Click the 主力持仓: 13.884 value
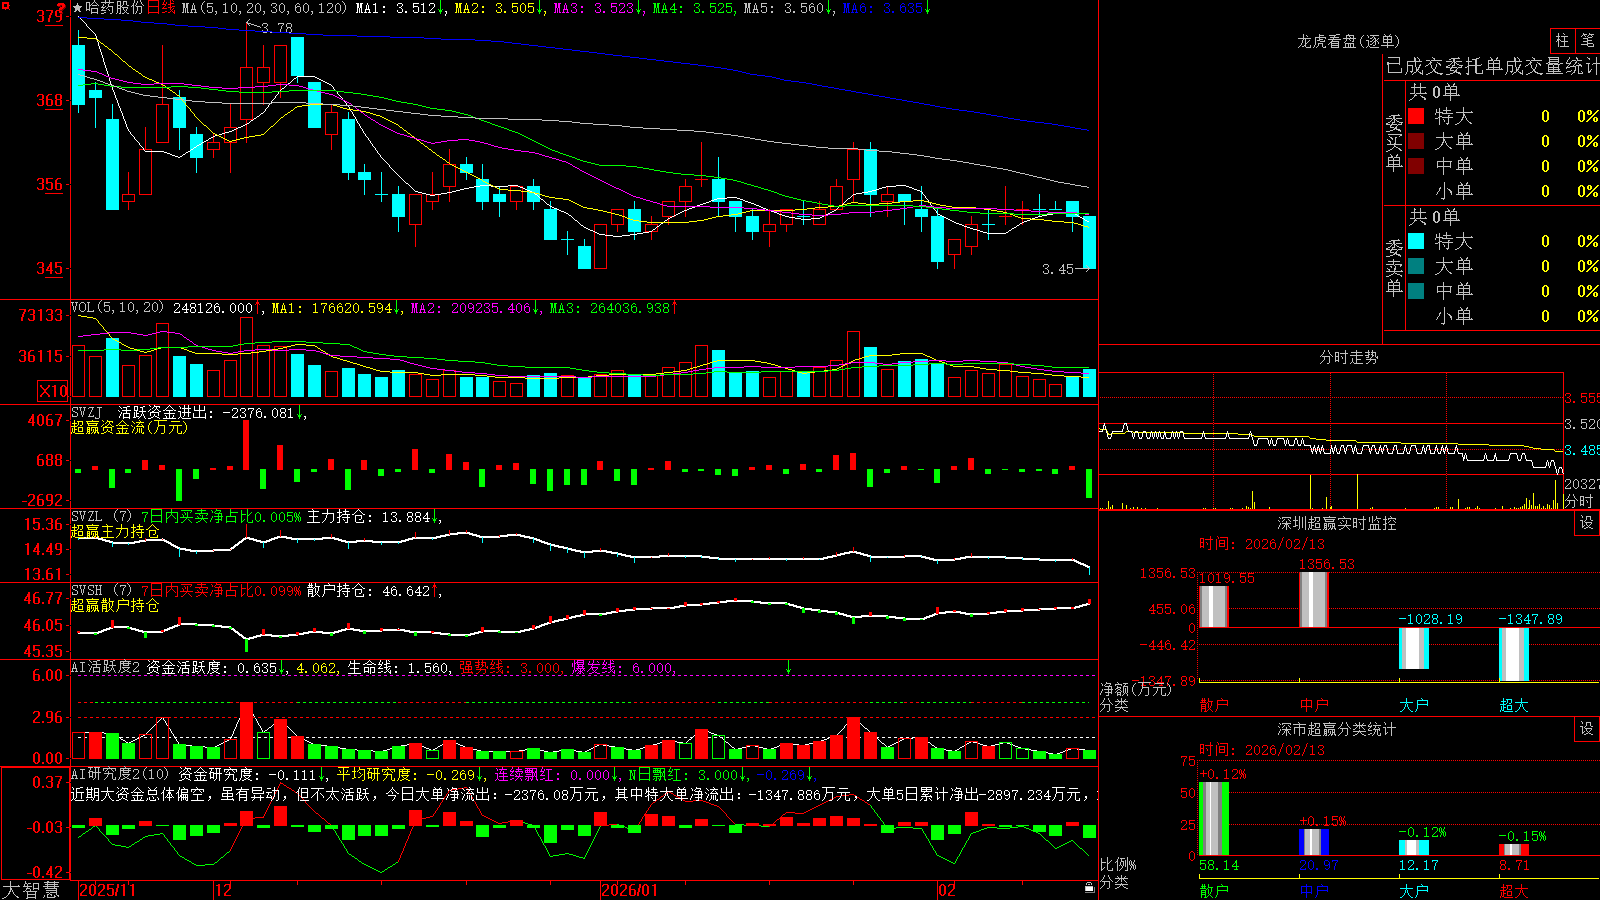 click(369, 517)
